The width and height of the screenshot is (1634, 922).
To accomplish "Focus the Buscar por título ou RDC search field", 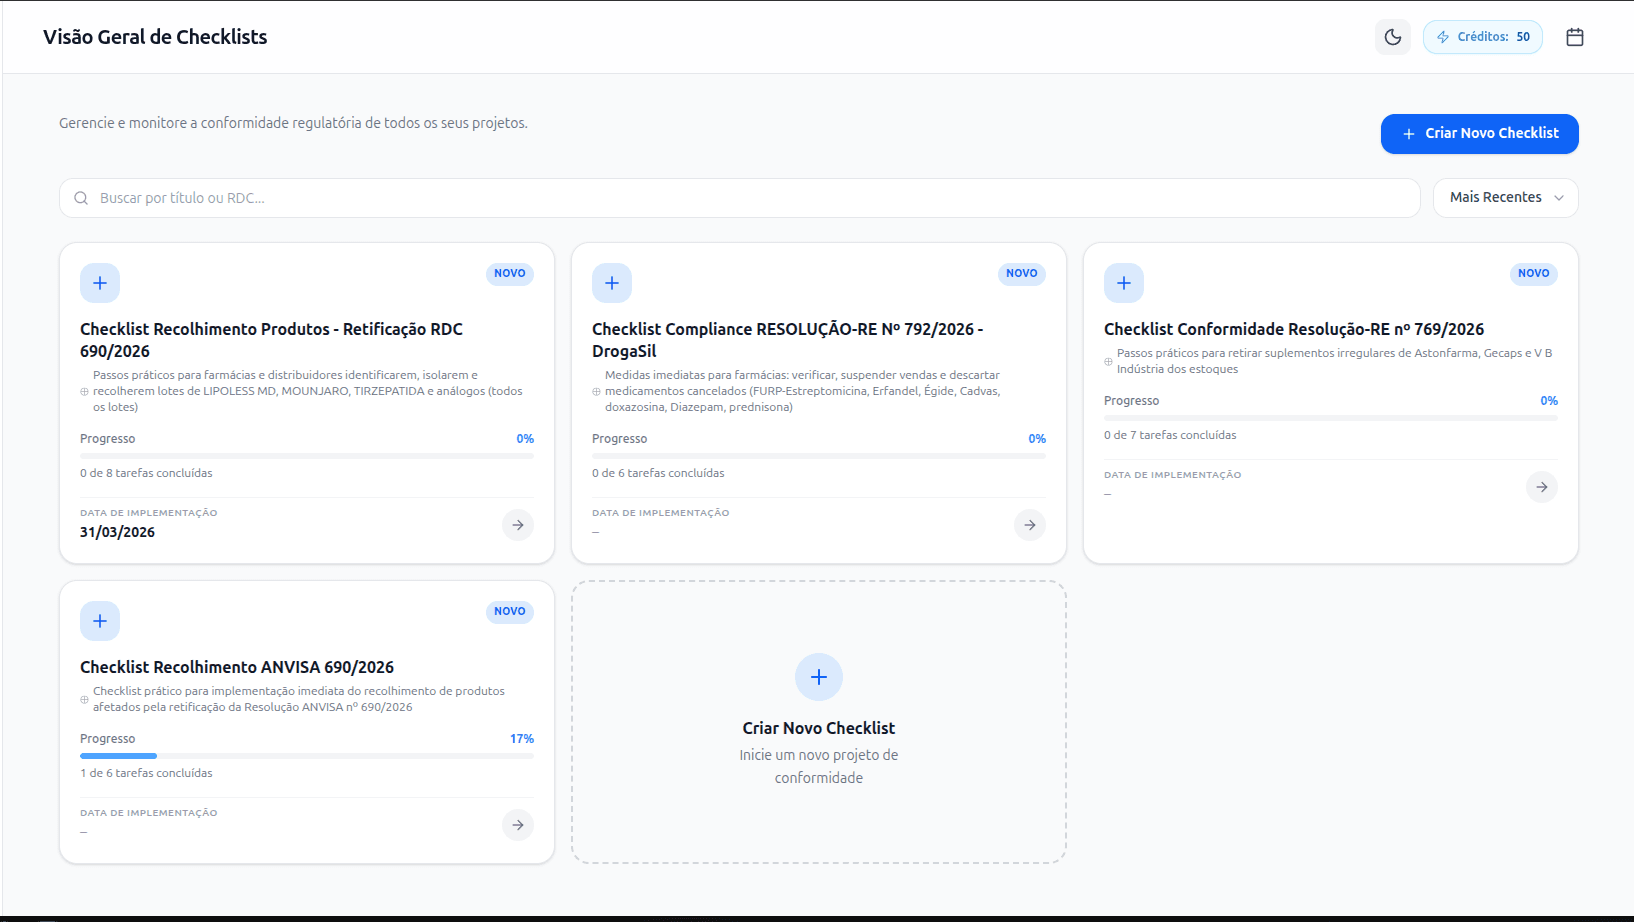I will [x=740, y=198].
